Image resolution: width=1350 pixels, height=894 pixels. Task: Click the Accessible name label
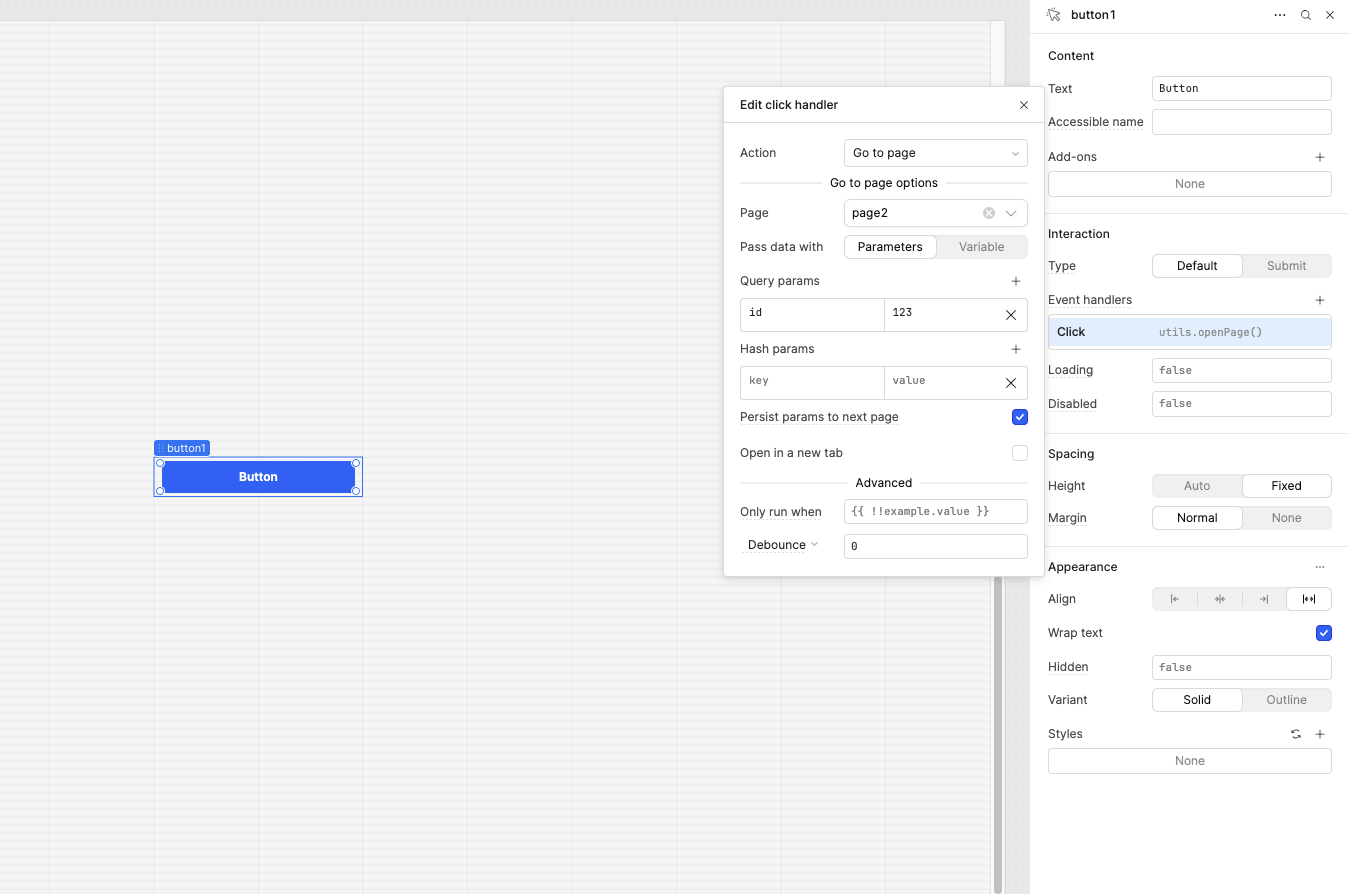(x=1096, y=122)
